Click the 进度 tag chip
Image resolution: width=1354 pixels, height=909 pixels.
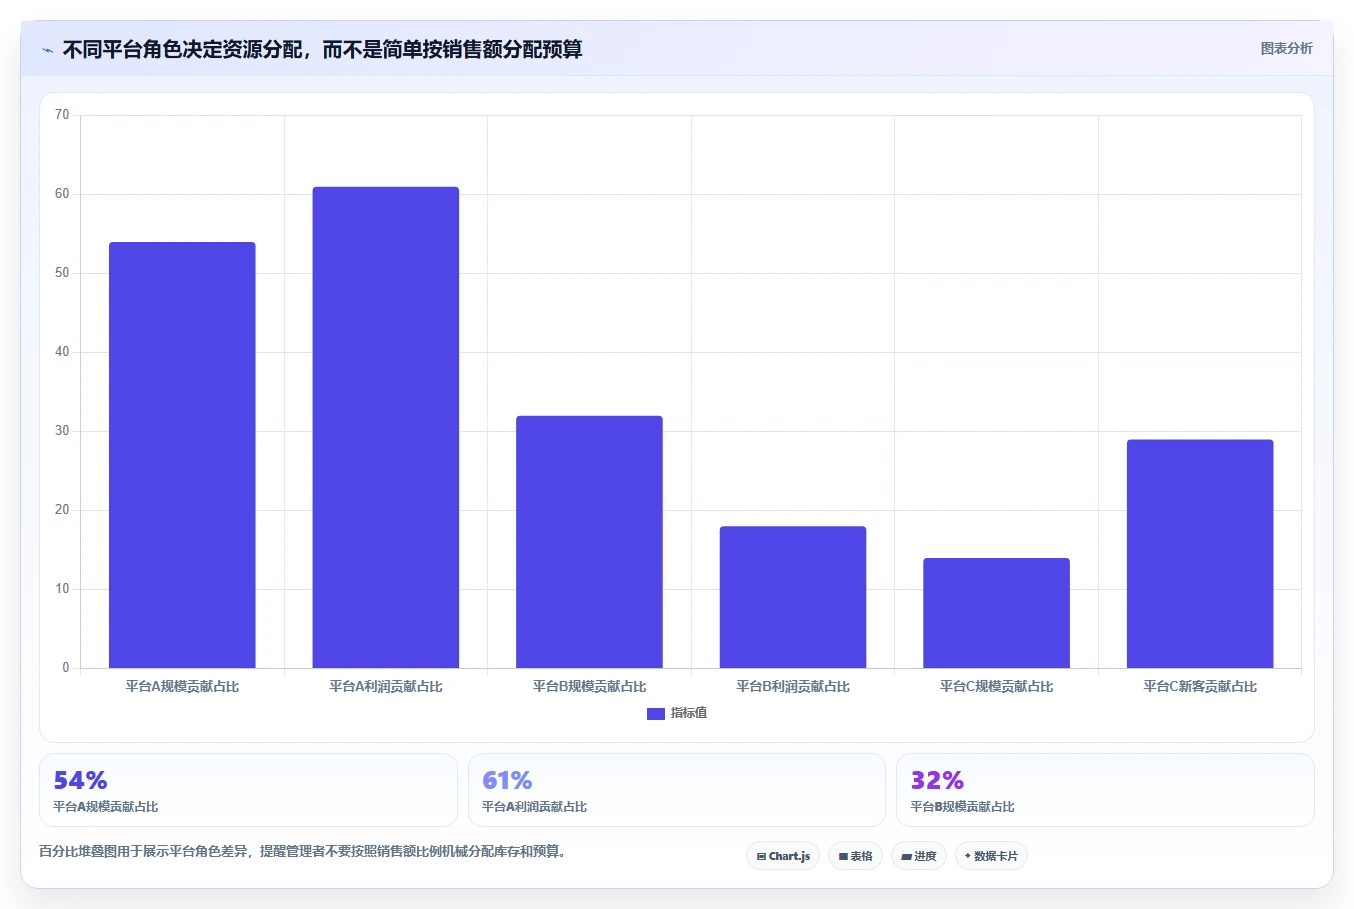919,856
